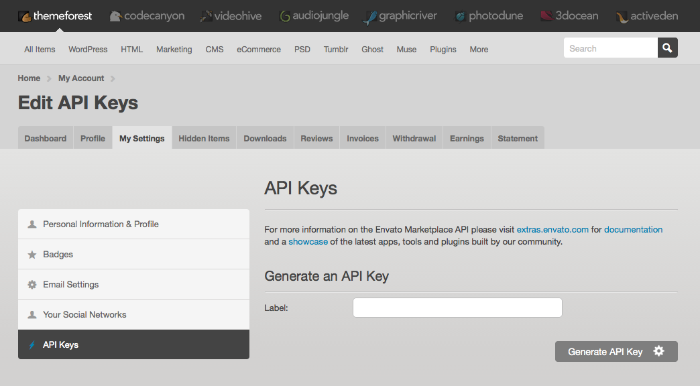This screenshot has width=700, height=386.
Task: Open the photodune marketplace logo
Action: click(x=489, y=16)
